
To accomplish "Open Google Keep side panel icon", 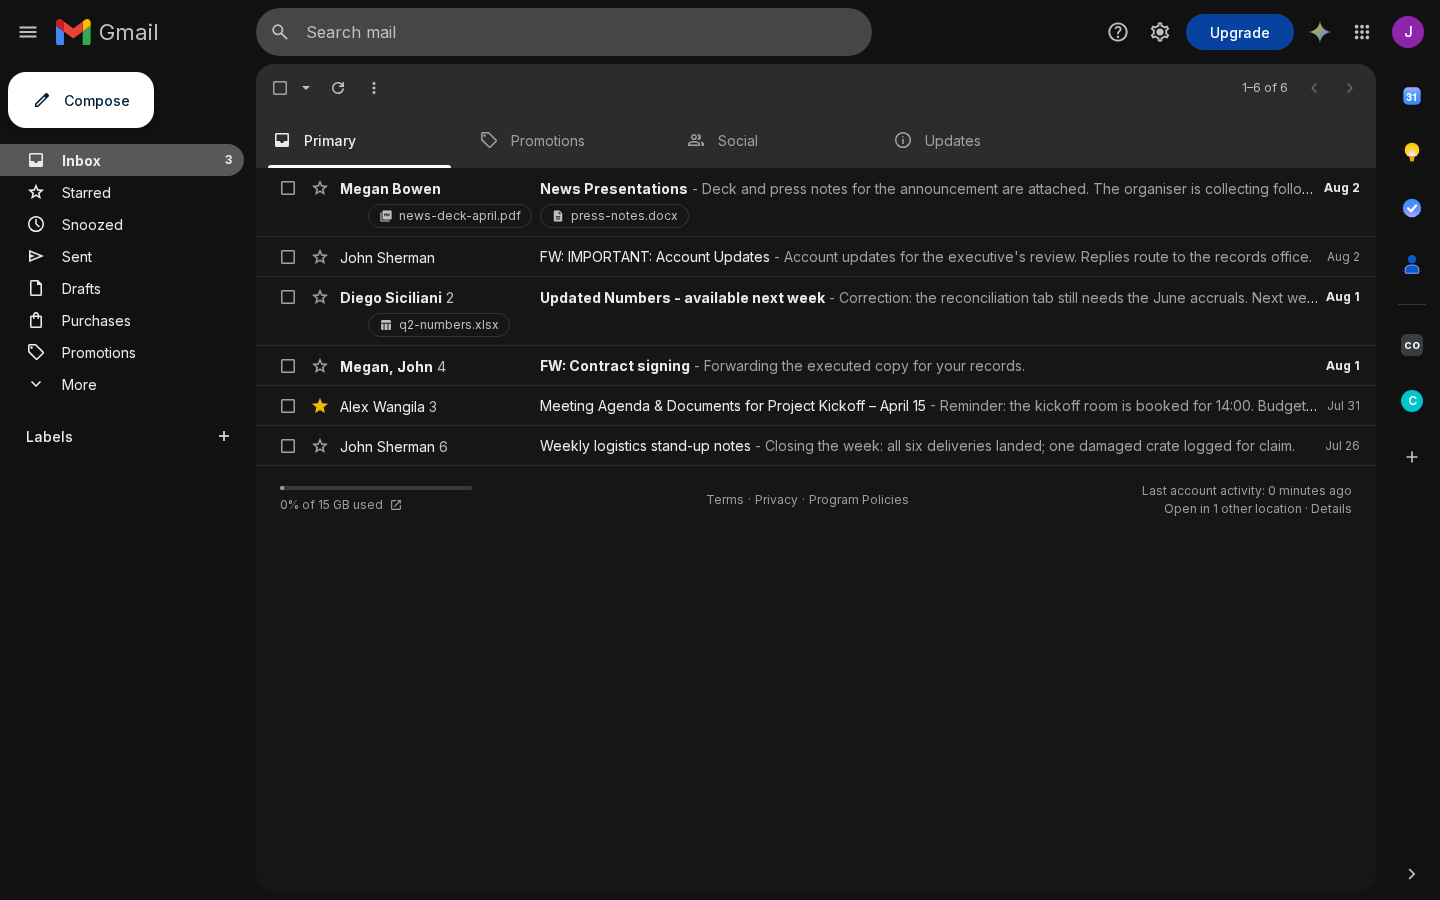I will pyautogui.click(x=1412, y=152).
